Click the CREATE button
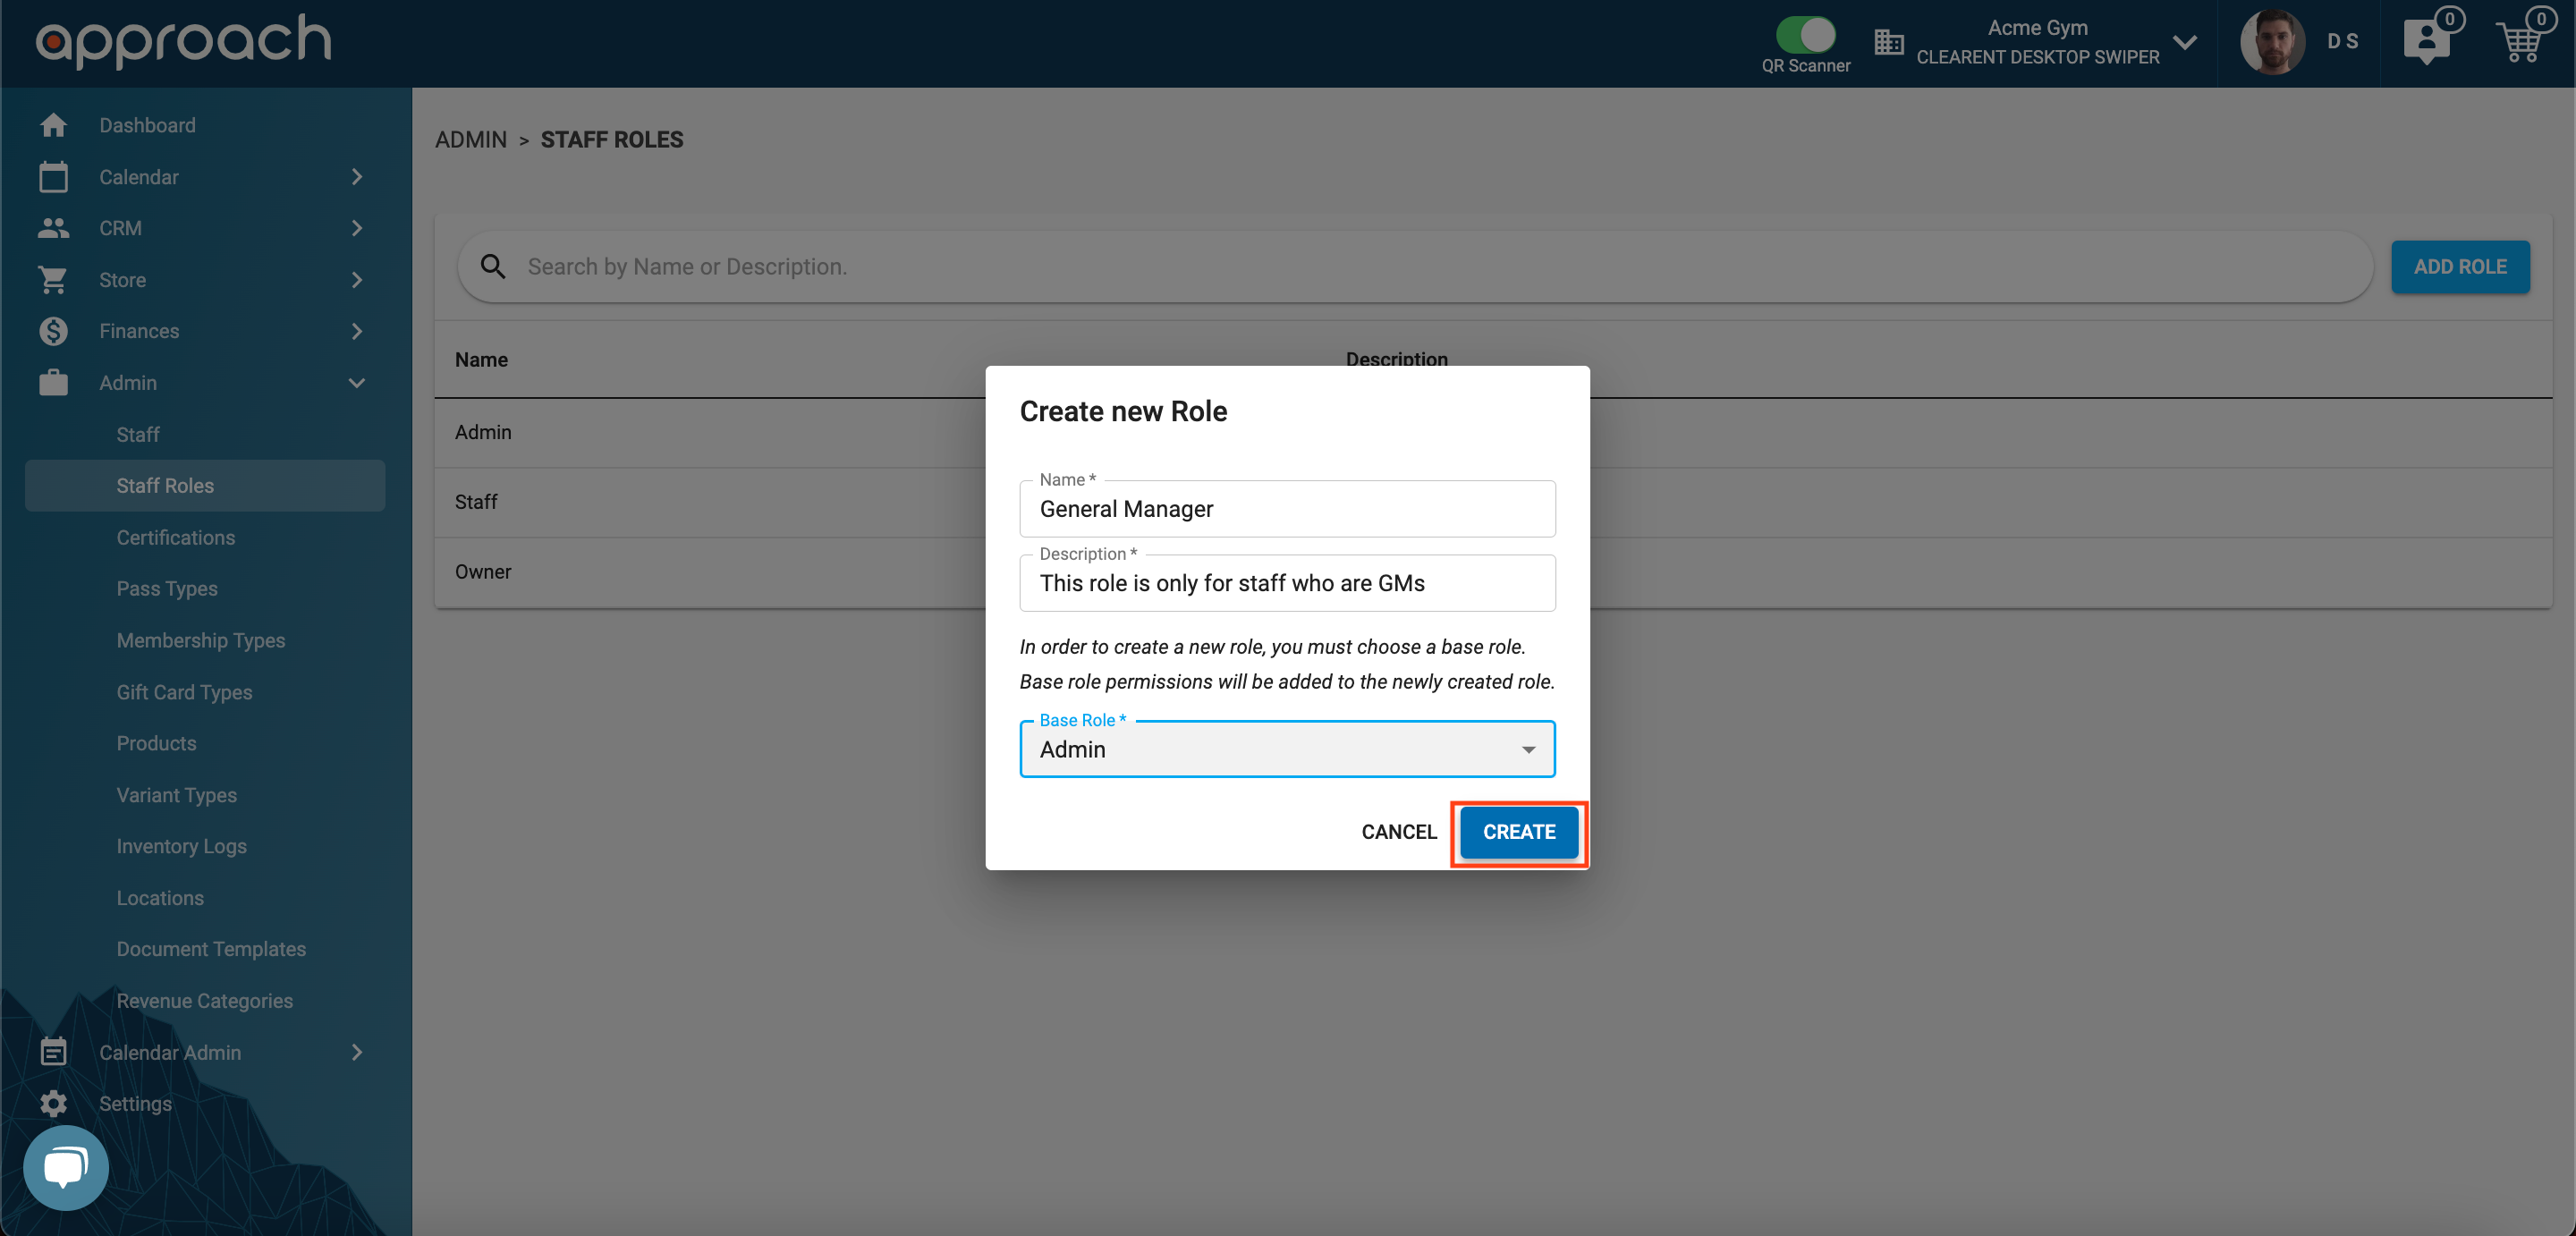 coord(1519,832)
